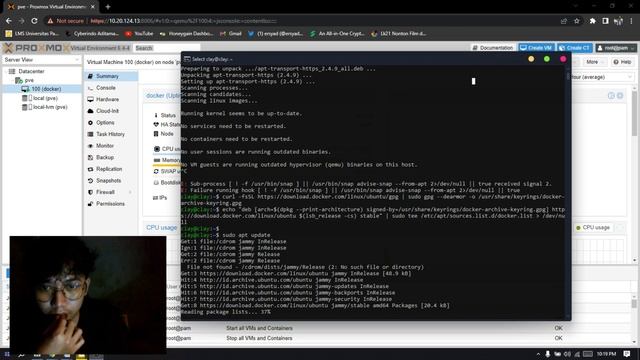640x360 pixels.
Task: Click the Help button
Action: click(622, 62)
